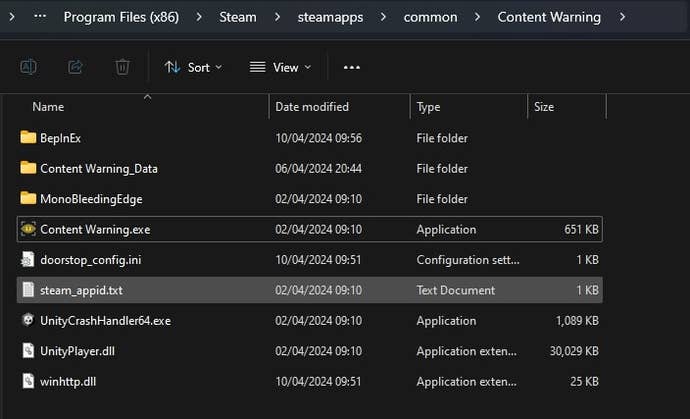Click the File folder type of MonoBleedingEdge
Viewport: 690px width, 419px height.
pos(442,199)
